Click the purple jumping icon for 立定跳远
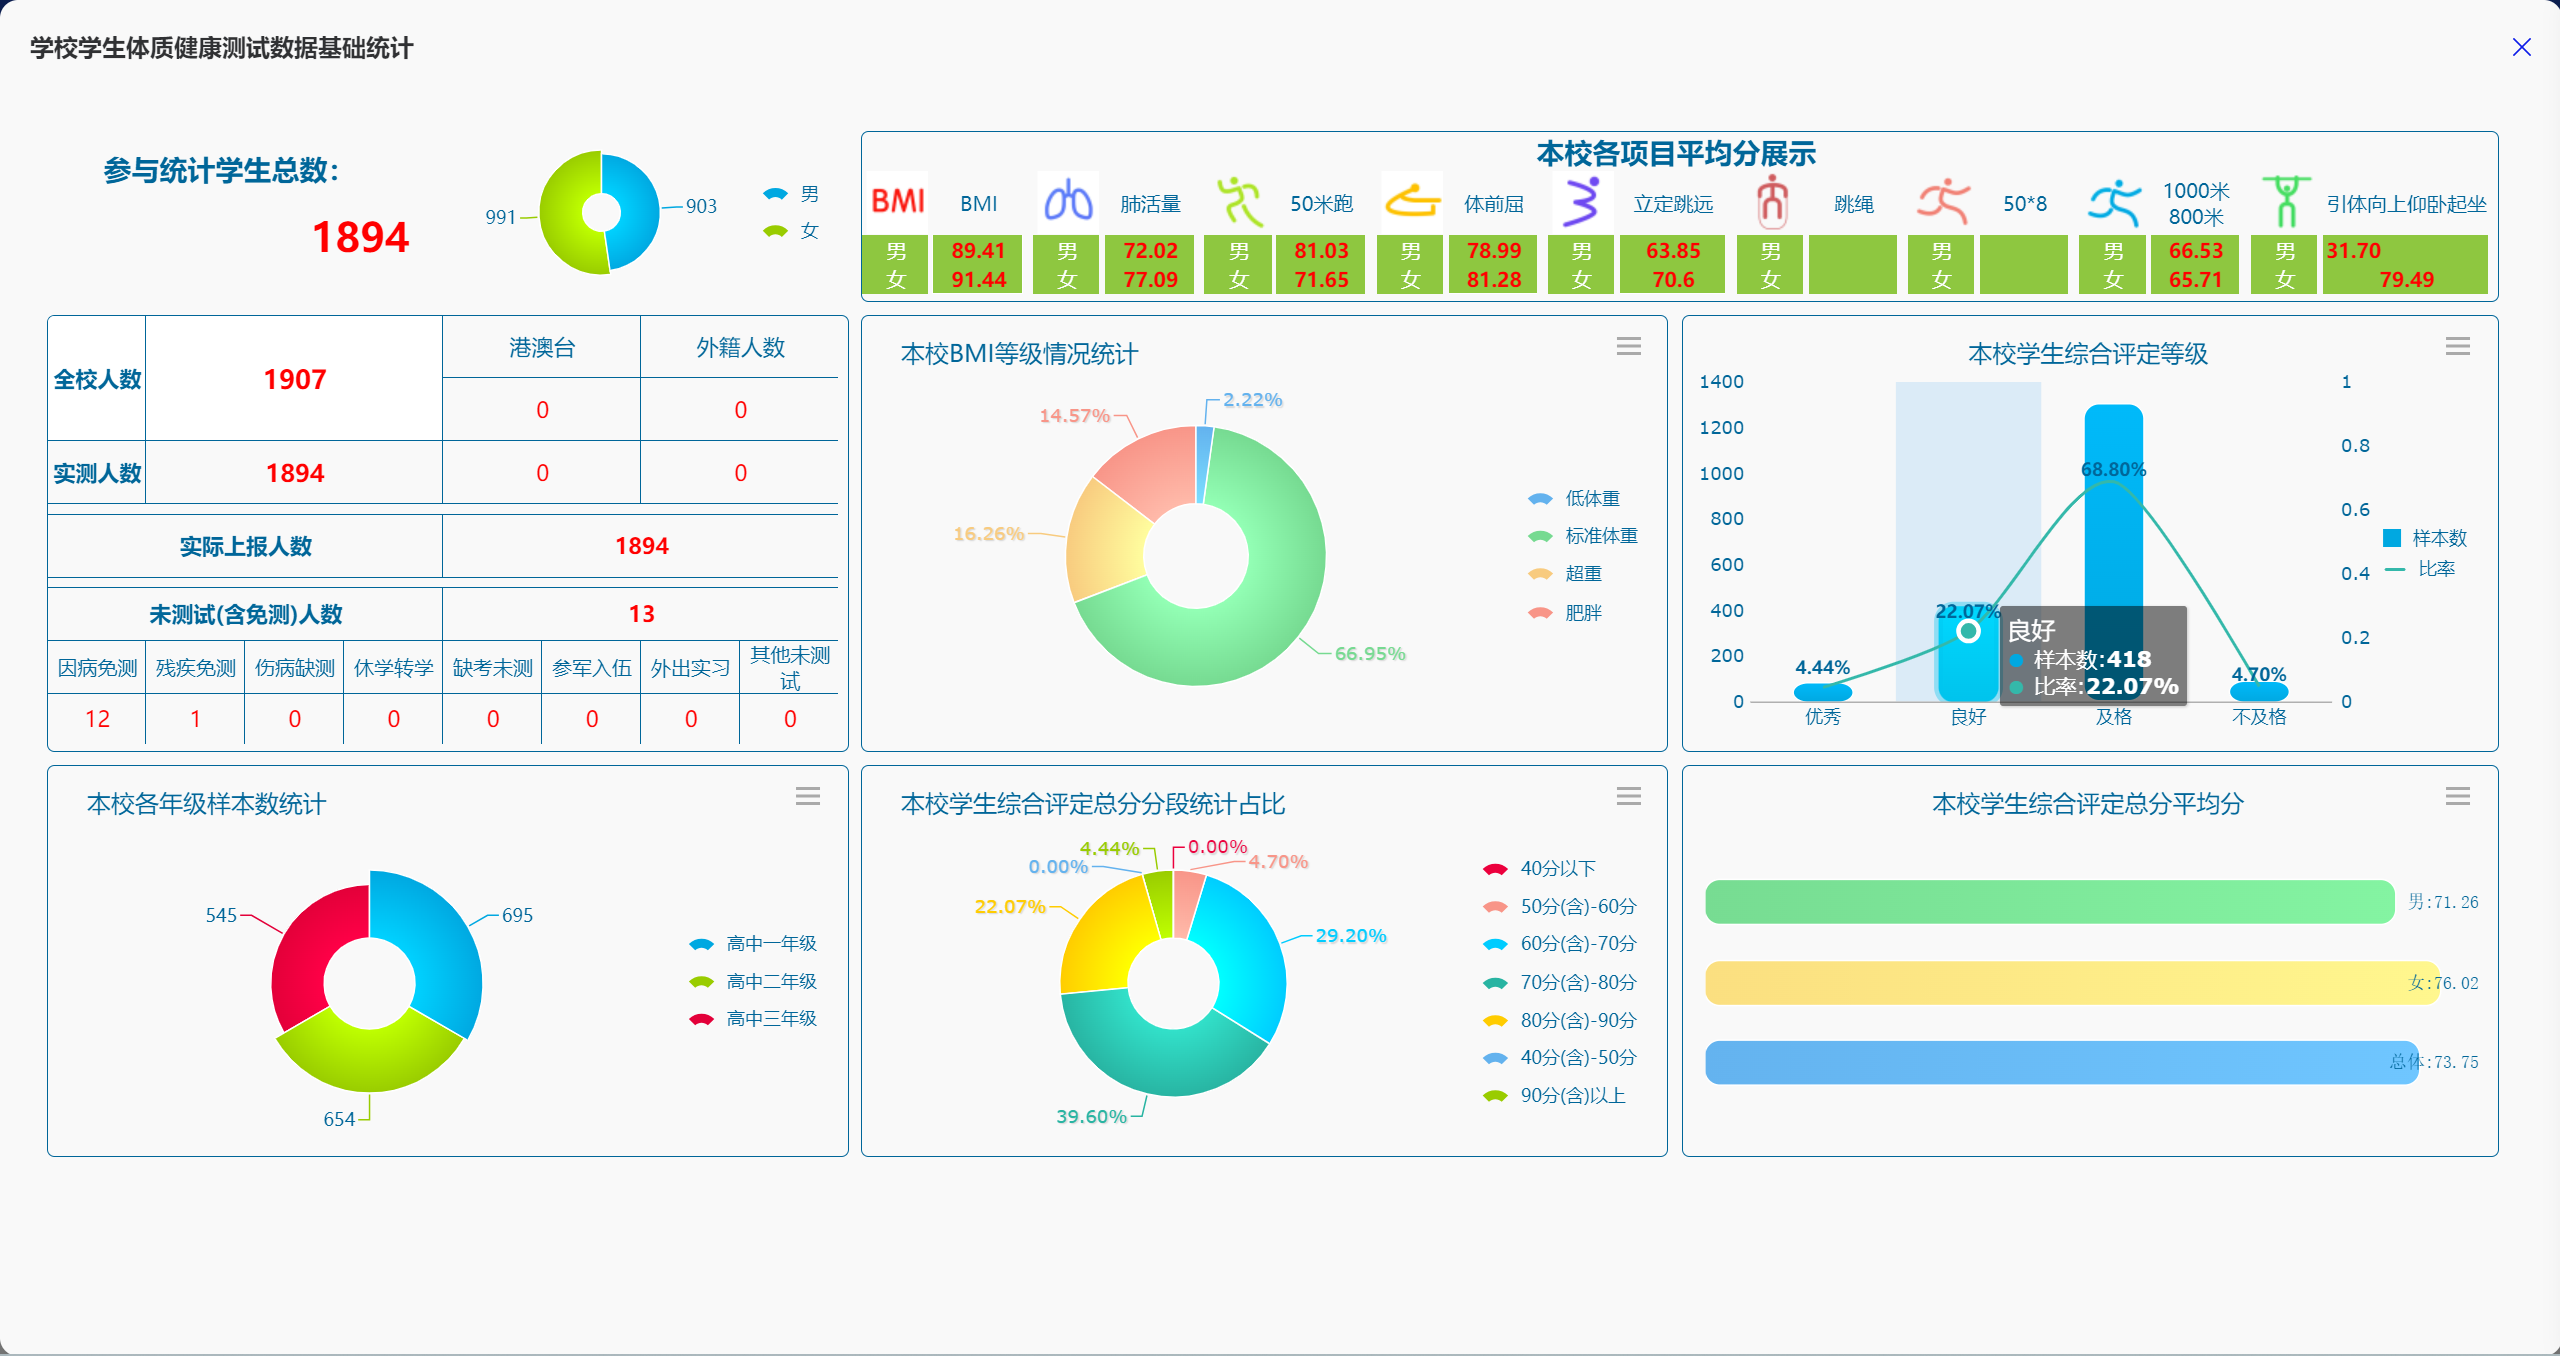Screen dimensions: 2562x1356 pyautogui.click(x=1581, y=202)
